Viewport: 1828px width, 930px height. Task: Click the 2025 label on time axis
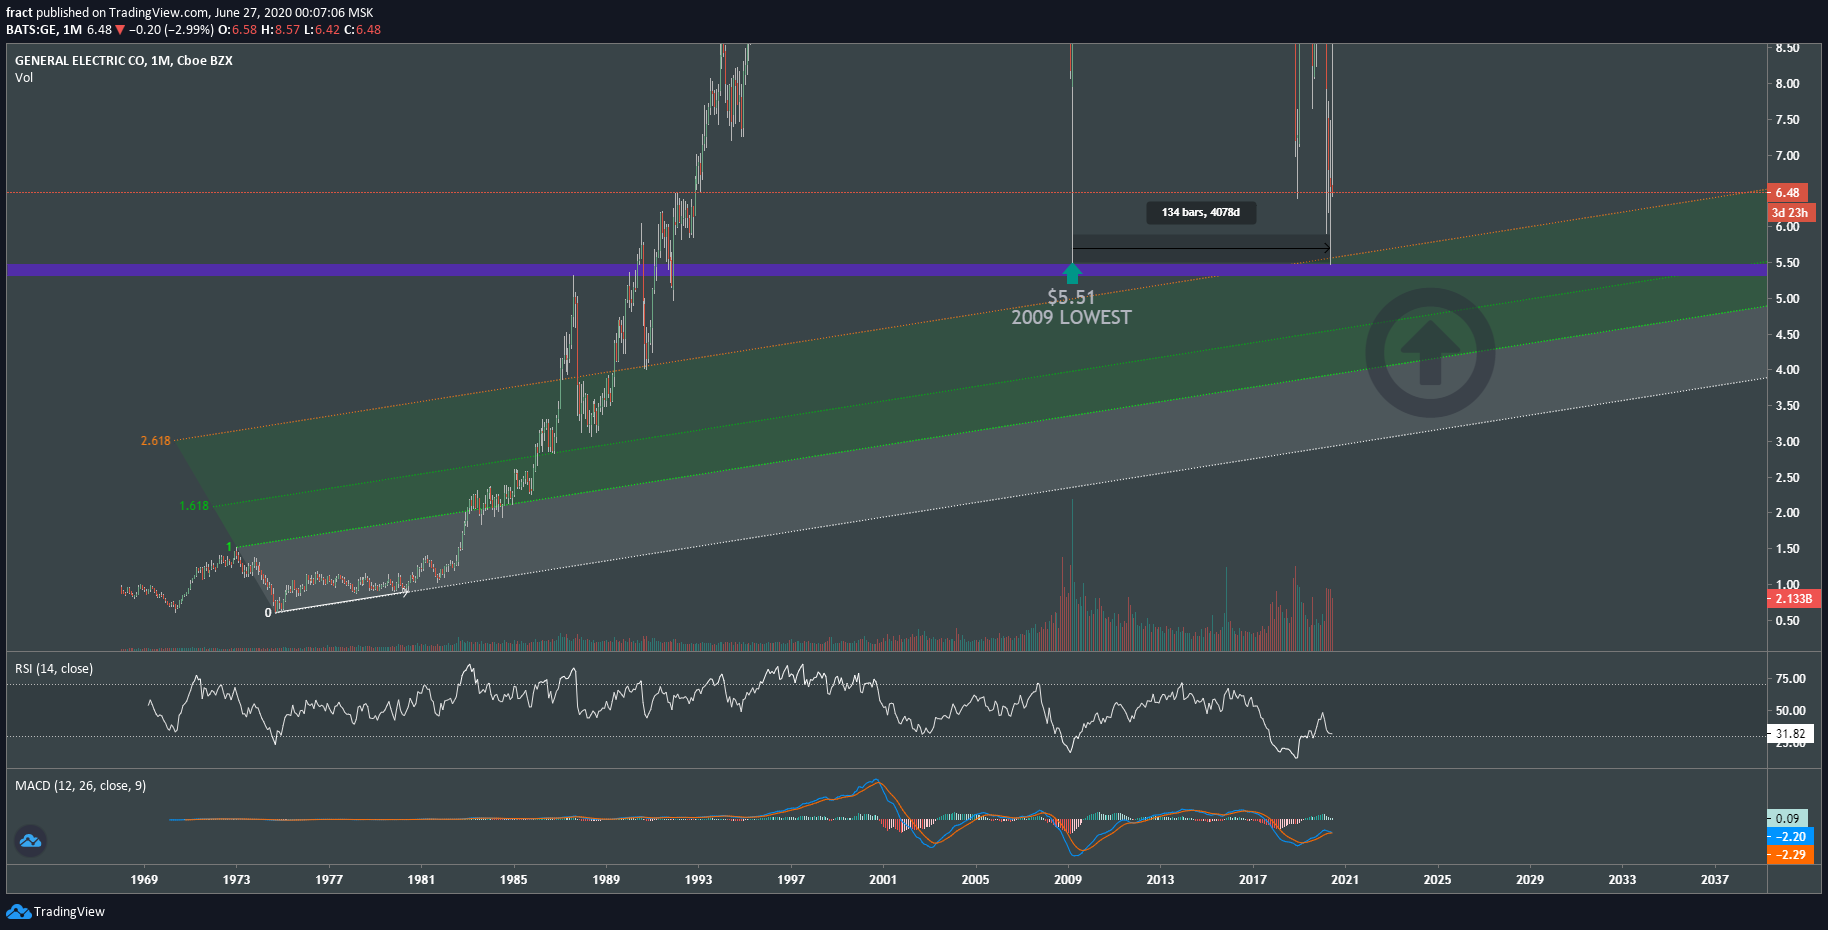pyautogui.click(x=1437, y=880)
